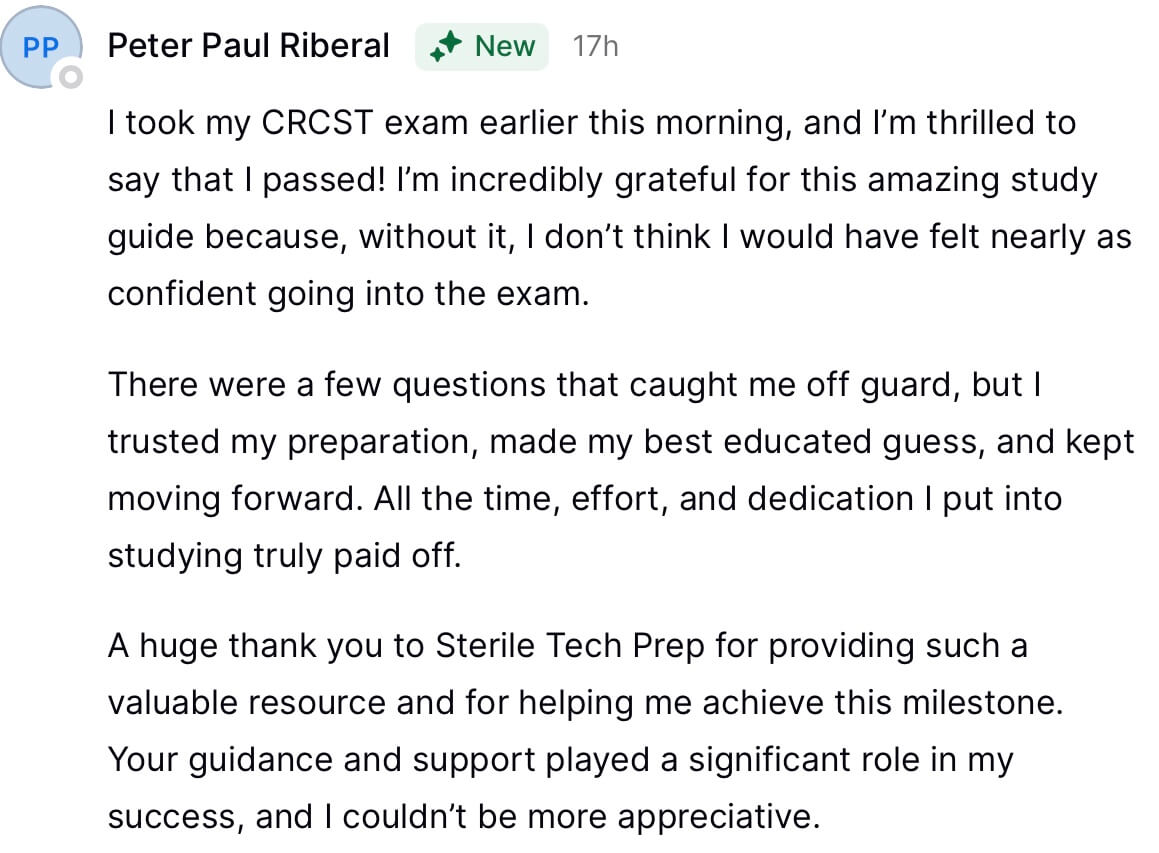The image size is (1159, 853).
Task: Click the green sparkle icon in badge
Action: [x=446, y=47]
